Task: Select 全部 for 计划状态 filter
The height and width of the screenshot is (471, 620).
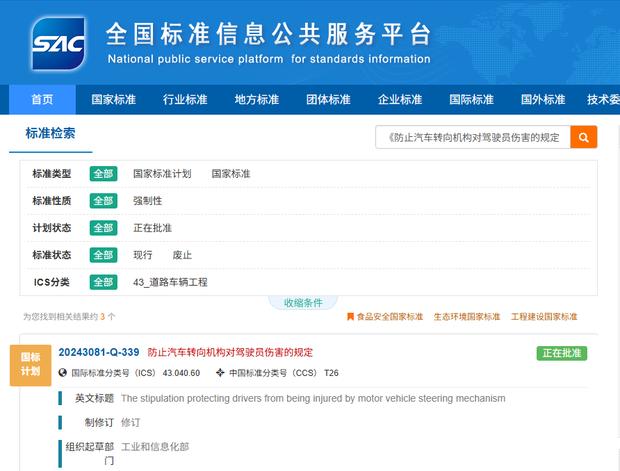Action: (x=104, y=228)
